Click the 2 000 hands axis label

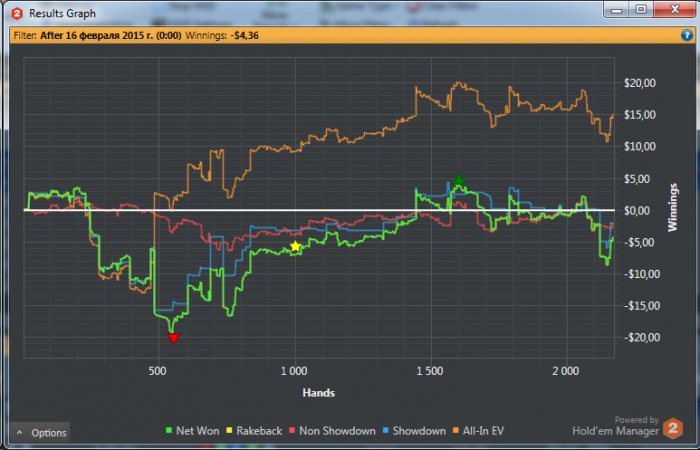(565, 371)
